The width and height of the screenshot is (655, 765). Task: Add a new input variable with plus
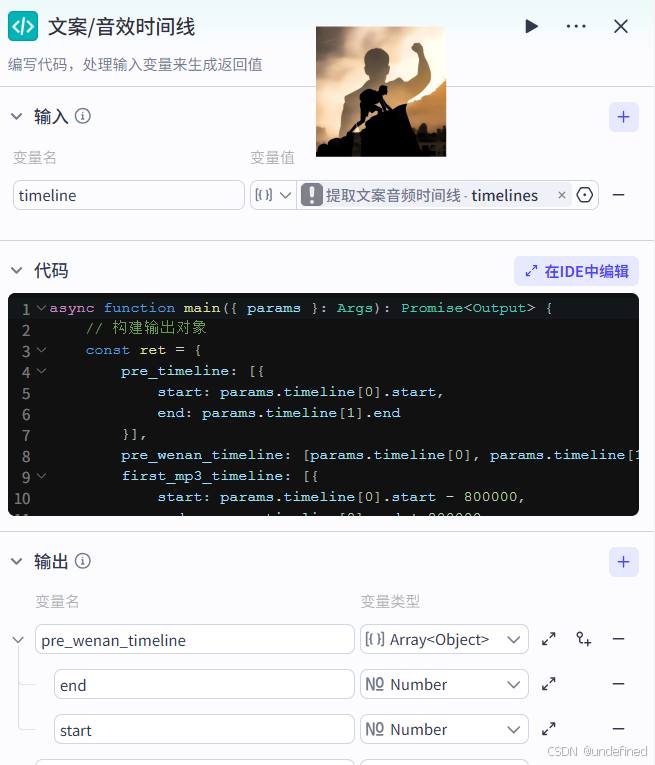(623, 117)
